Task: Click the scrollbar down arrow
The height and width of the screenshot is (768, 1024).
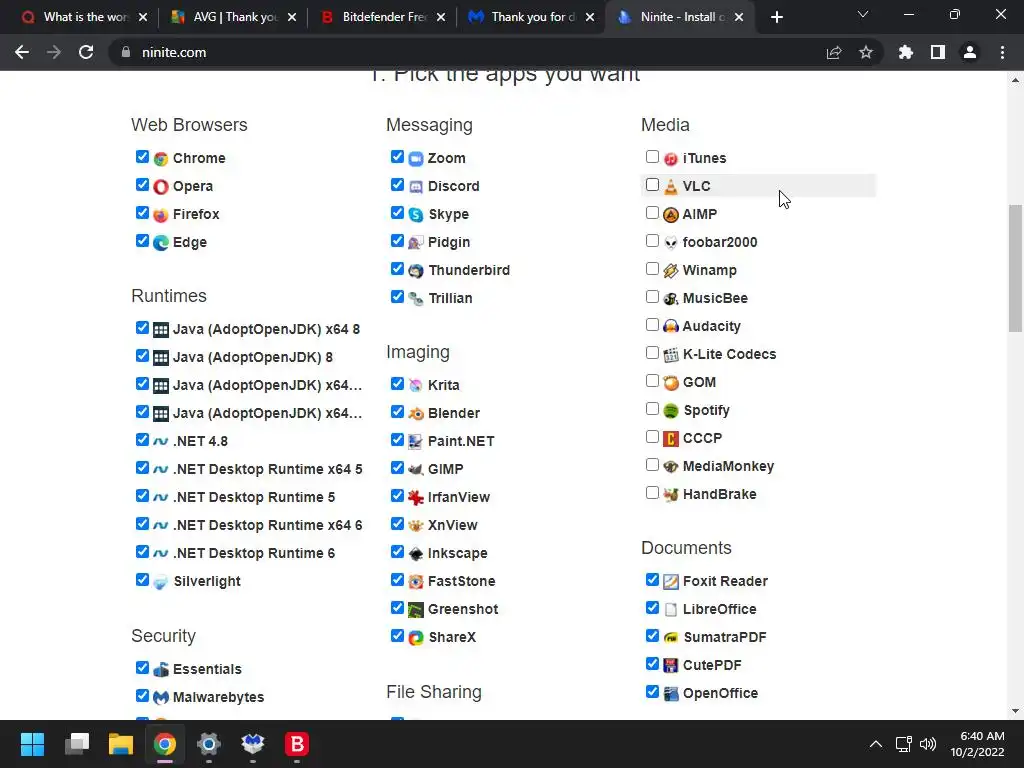Action: pos(1015,711)
